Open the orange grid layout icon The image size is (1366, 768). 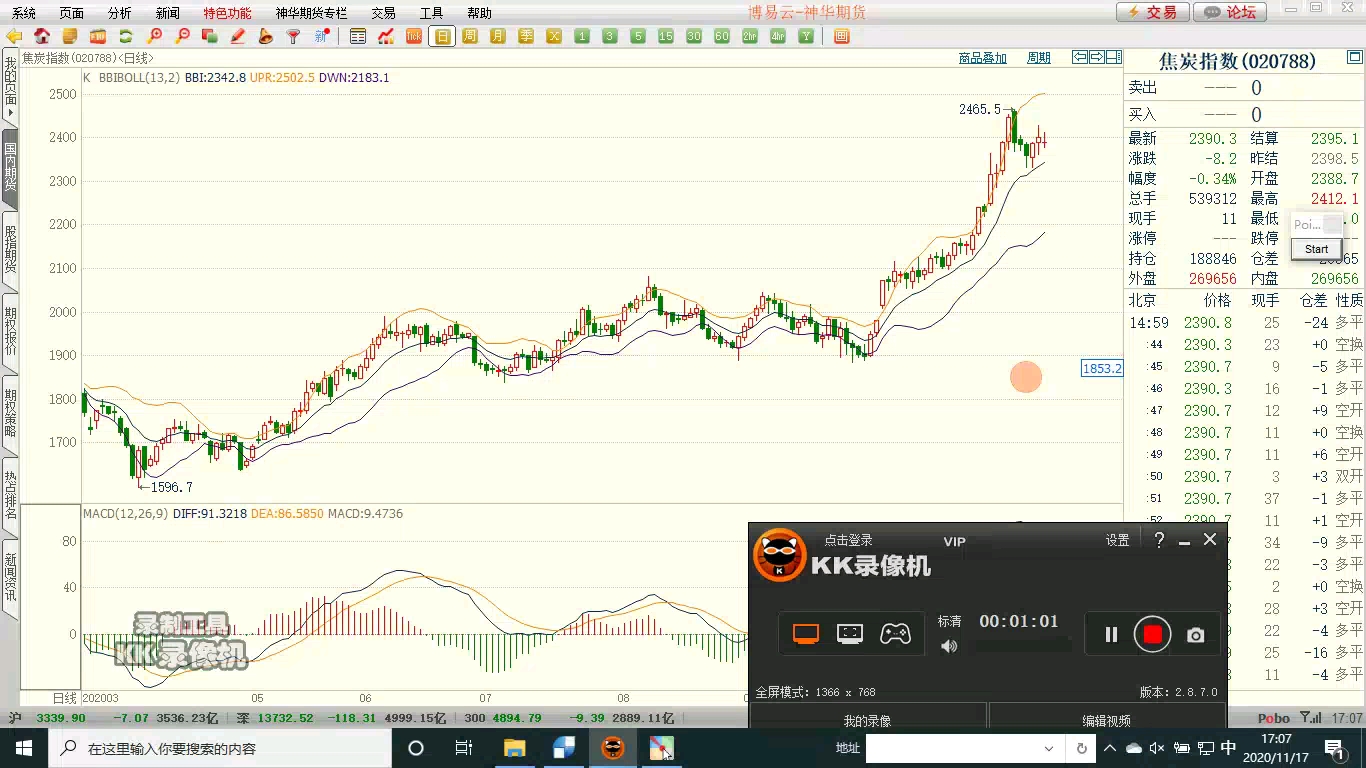842,36
